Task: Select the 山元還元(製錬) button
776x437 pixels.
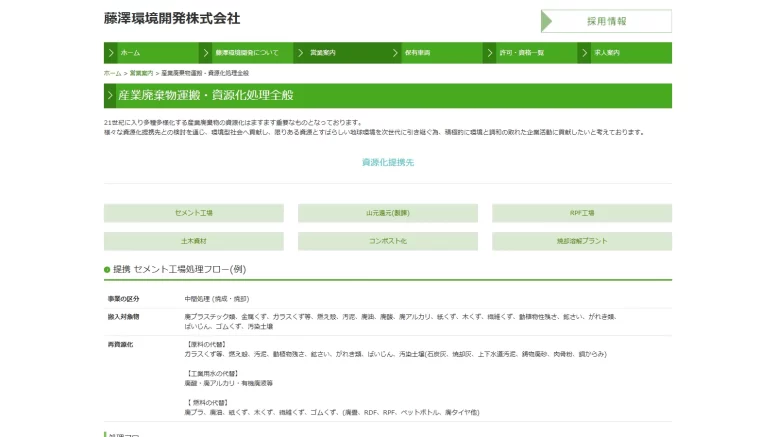Action: coord(388,213)
